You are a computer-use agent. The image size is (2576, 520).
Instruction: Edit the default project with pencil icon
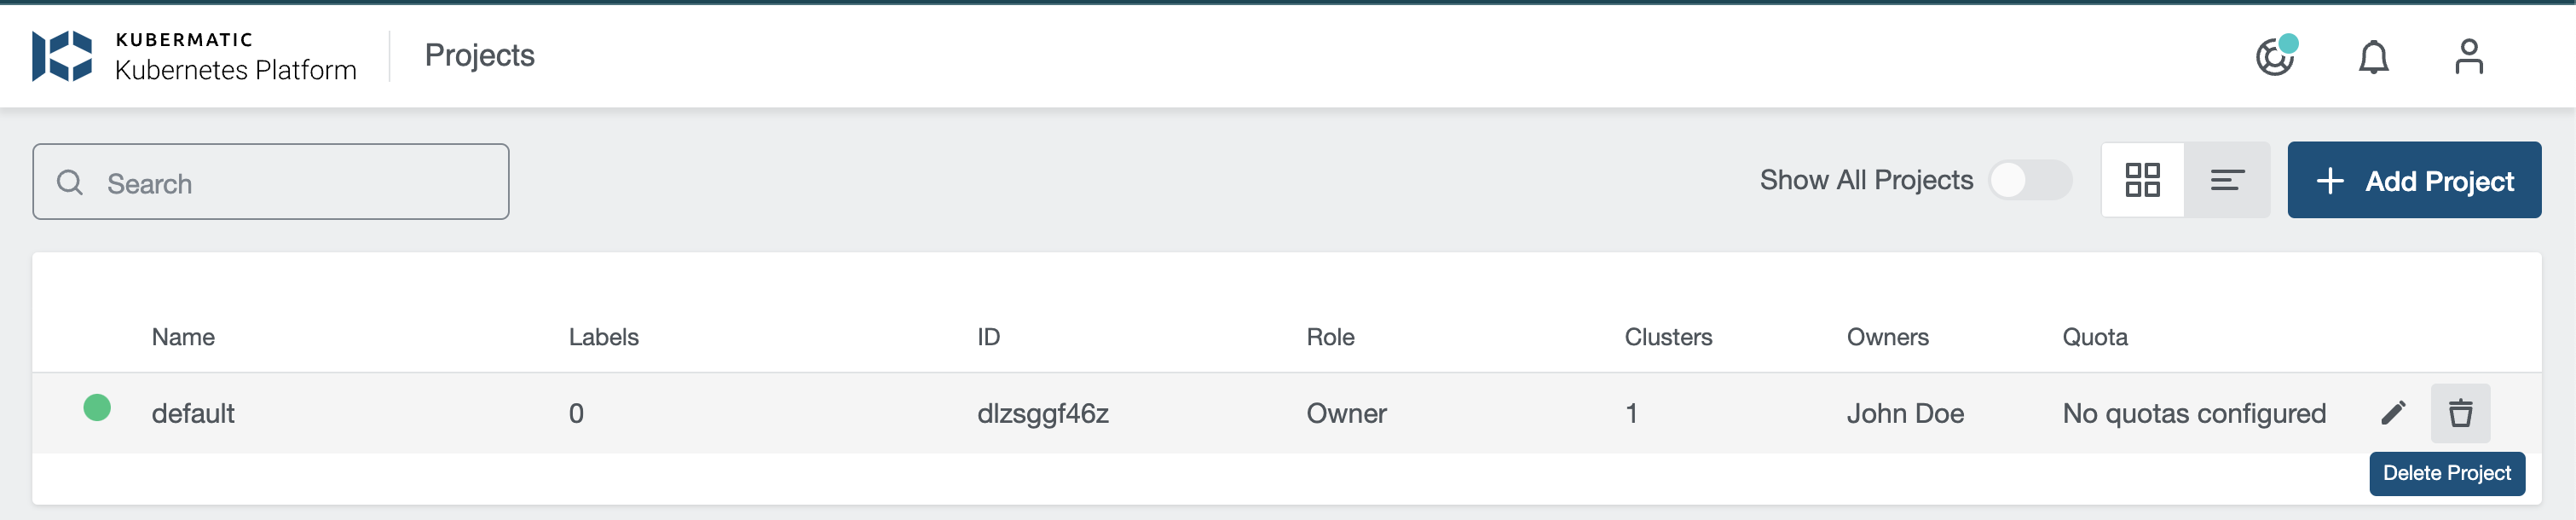2393,413
